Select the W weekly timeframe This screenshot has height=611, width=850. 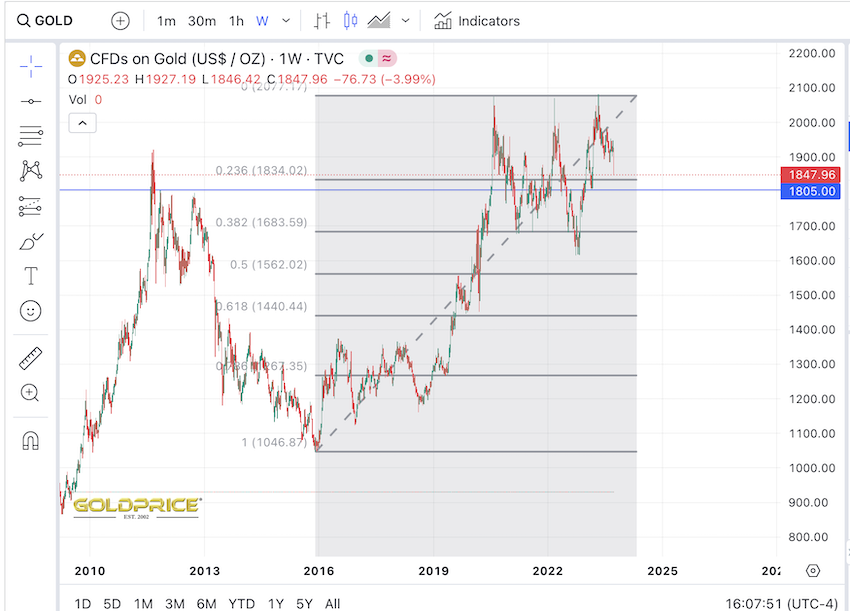pyautogui.click(x=262, y=21)
